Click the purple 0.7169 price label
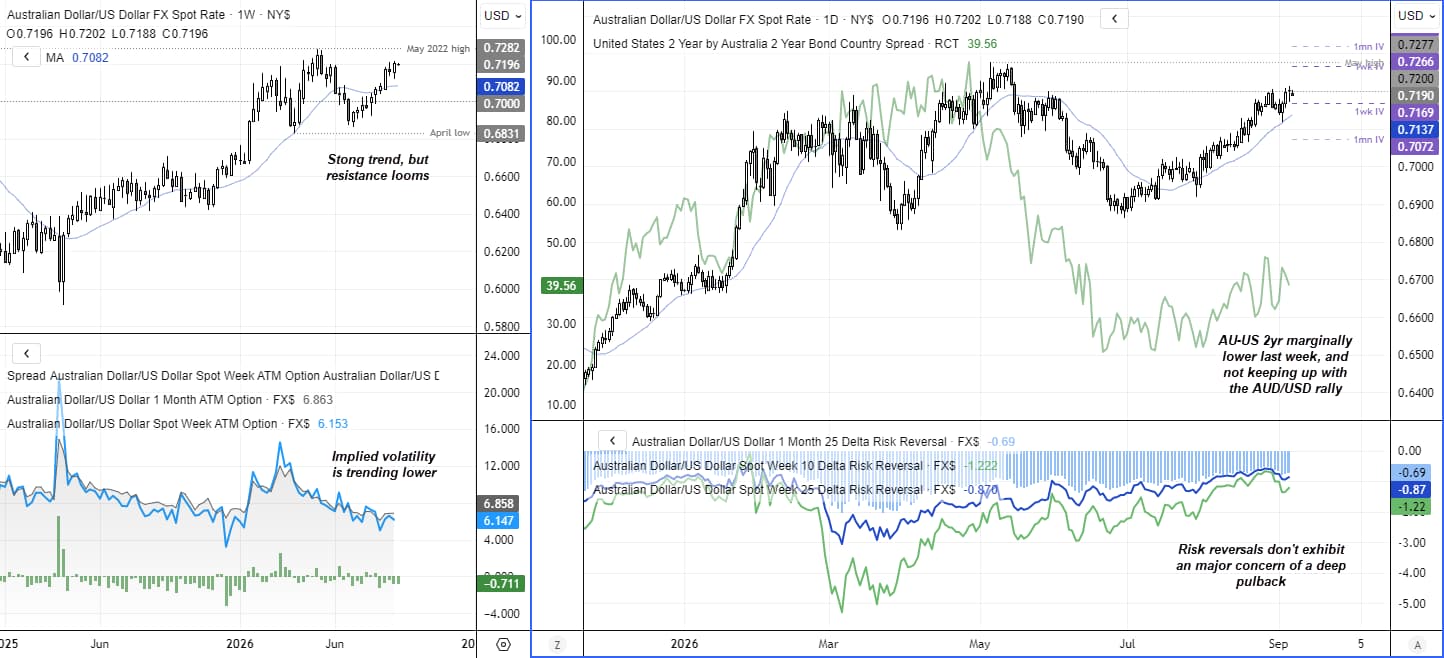 pyautogui.click(x=1414, y=112)
